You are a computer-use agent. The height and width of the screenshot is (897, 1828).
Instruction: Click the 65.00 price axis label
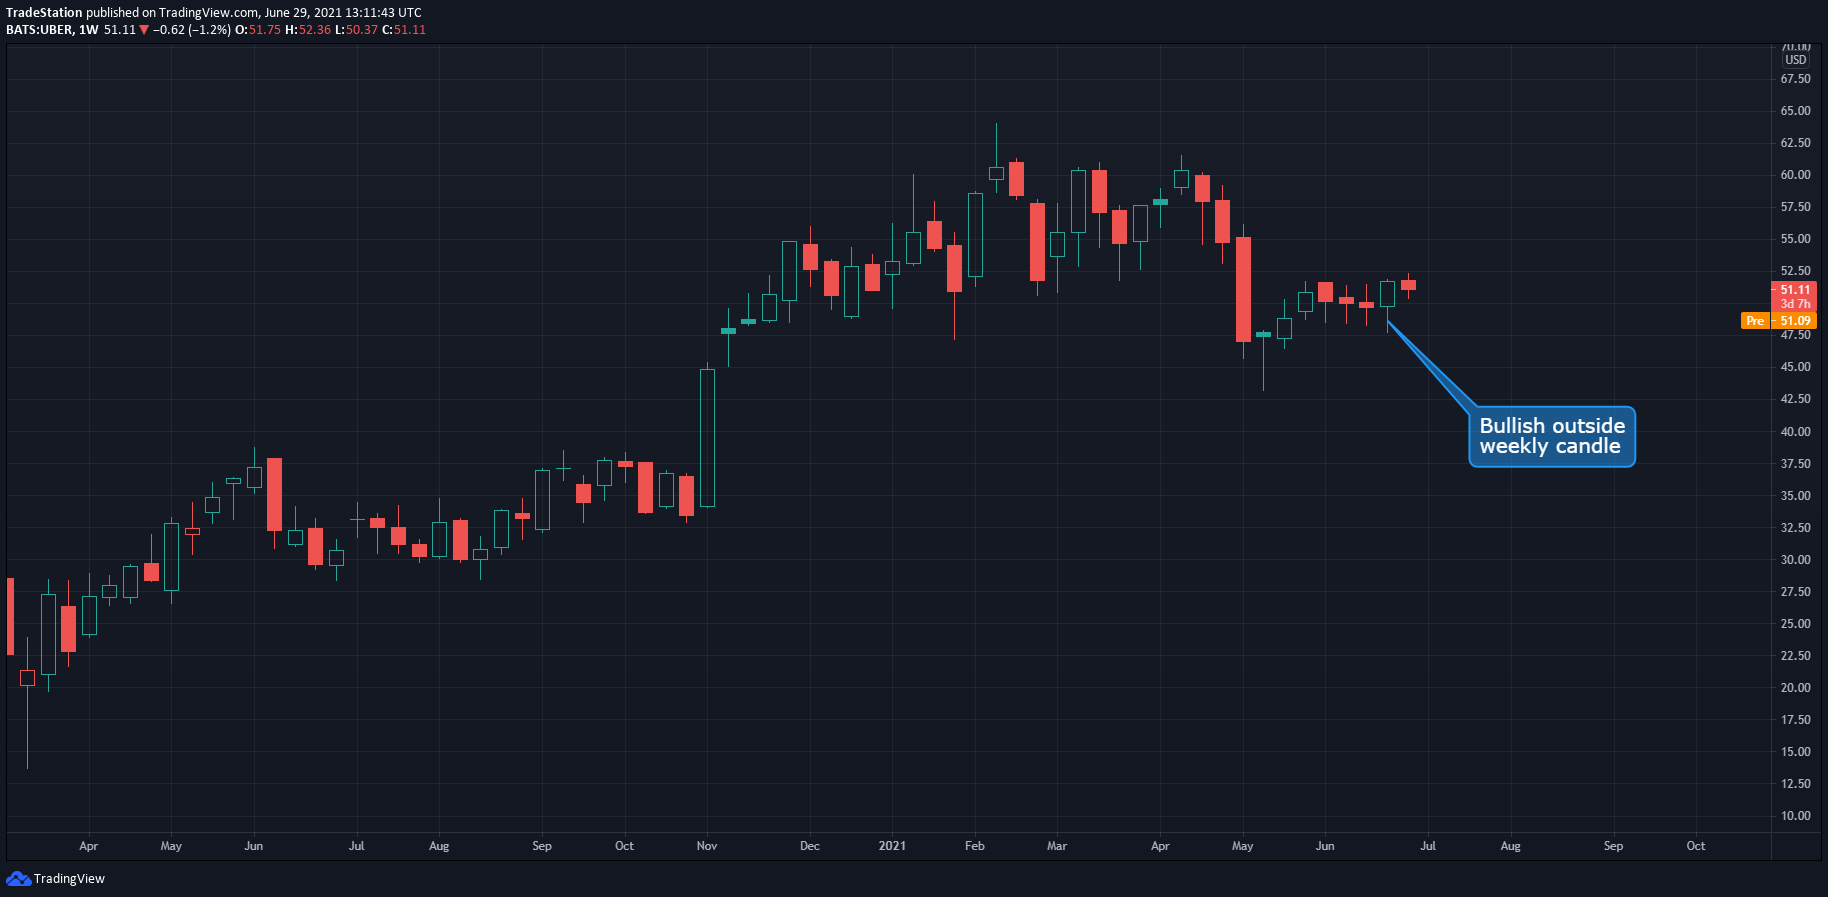point(1795,111)
